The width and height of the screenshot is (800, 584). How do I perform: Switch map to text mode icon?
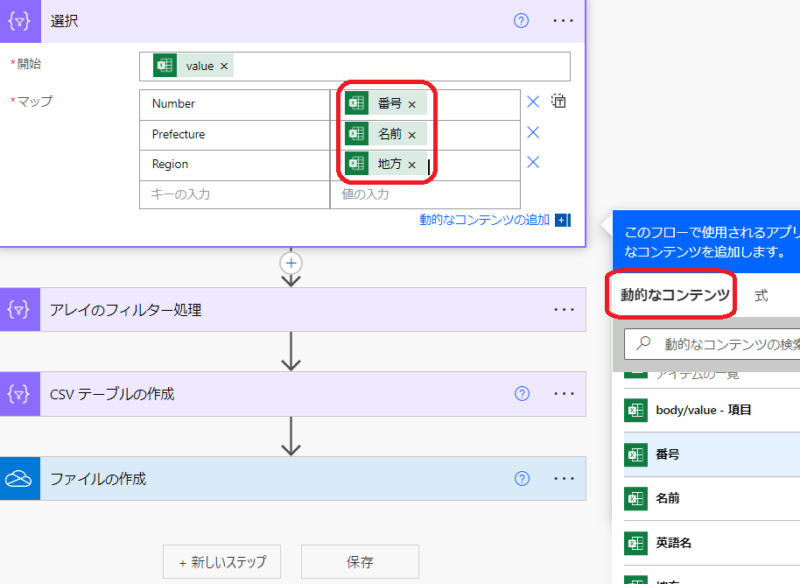tap(560, 102)
